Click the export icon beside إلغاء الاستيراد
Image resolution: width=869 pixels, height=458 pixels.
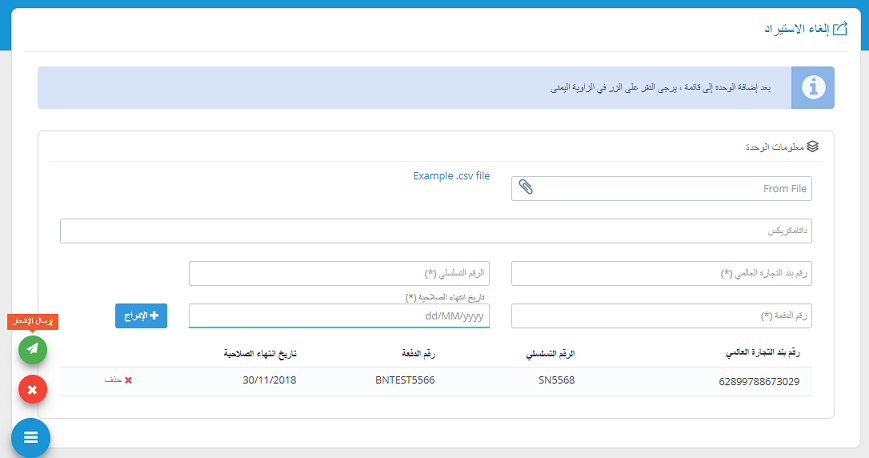[840, 28]
